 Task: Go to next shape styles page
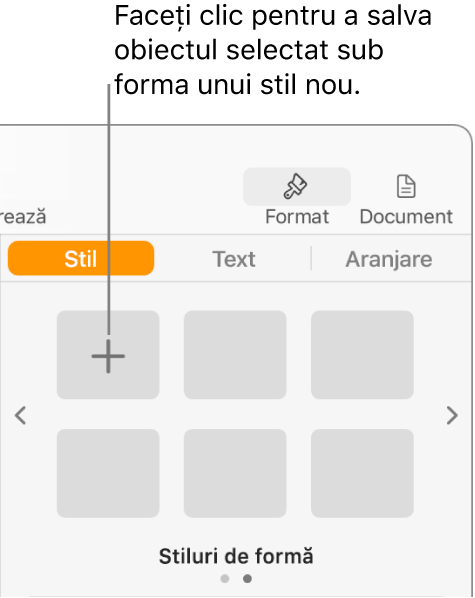452,415
